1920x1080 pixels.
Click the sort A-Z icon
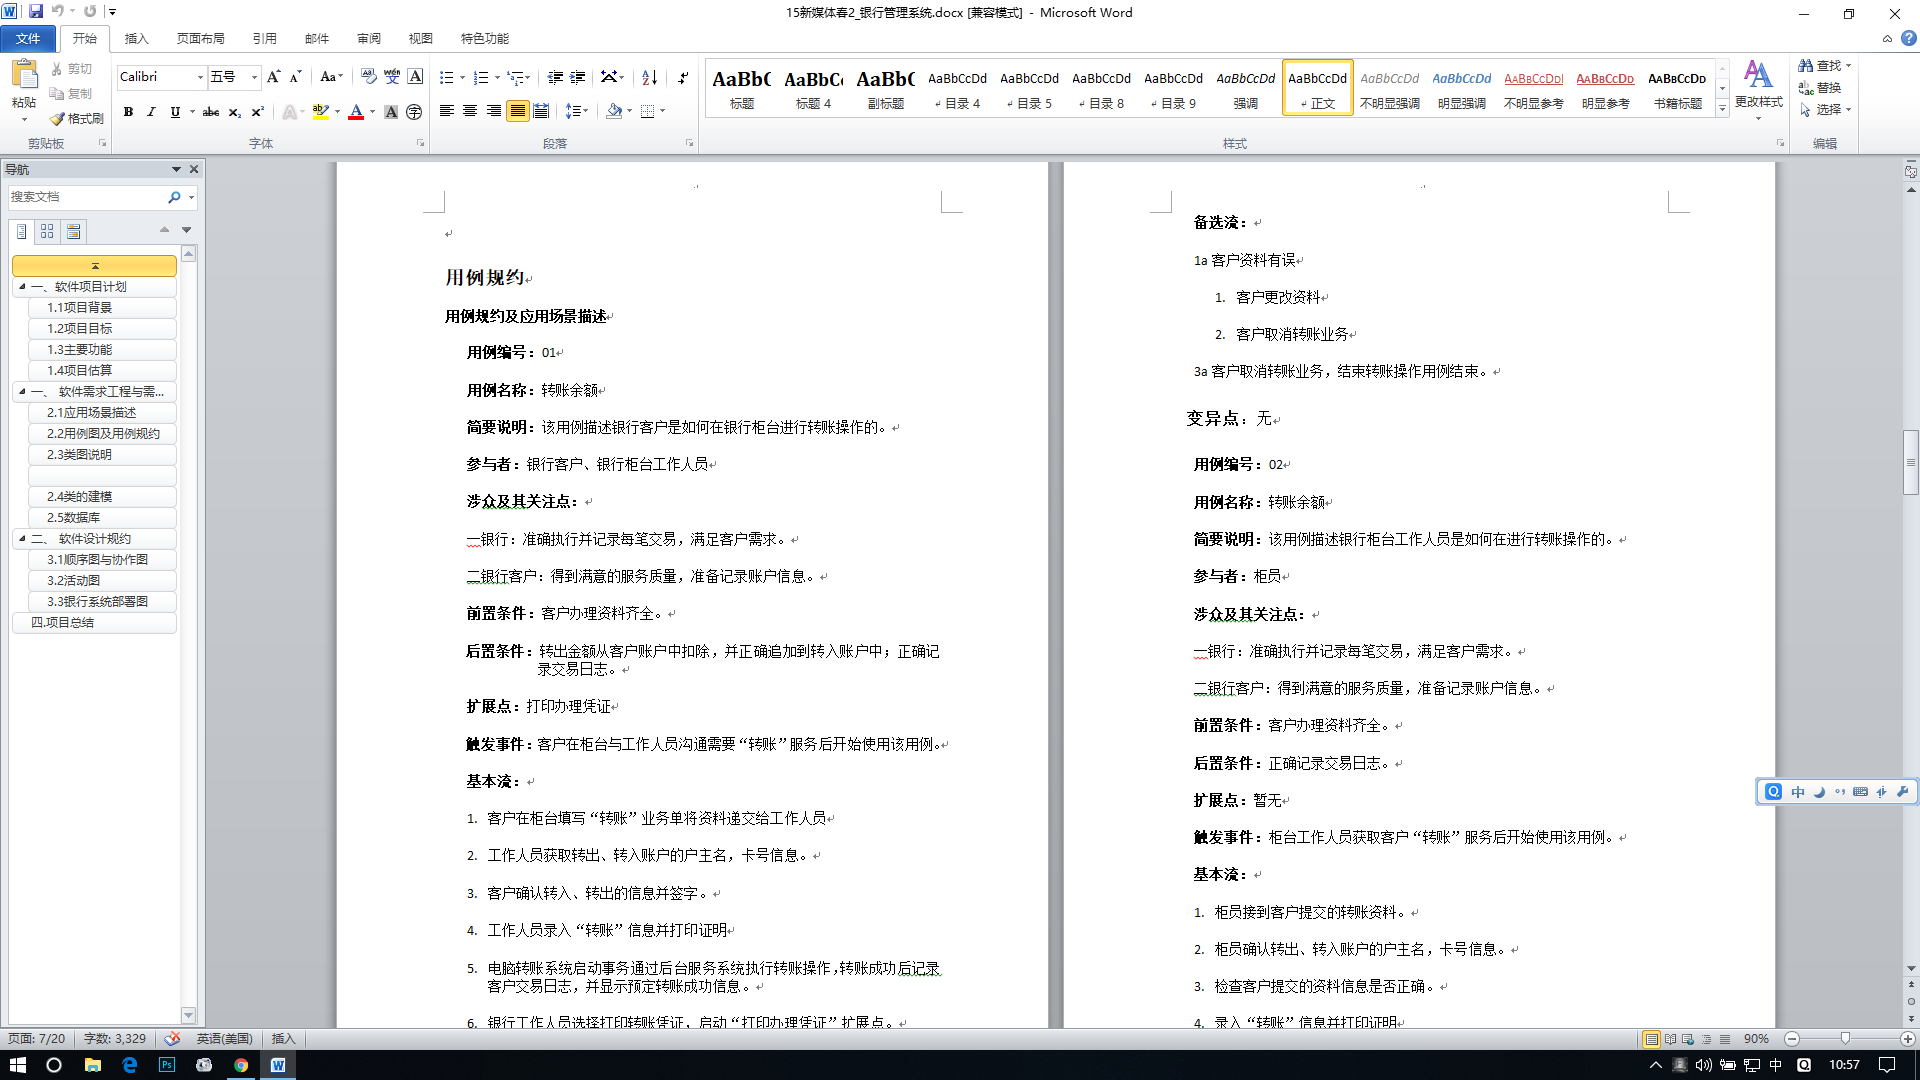point(649,77)
